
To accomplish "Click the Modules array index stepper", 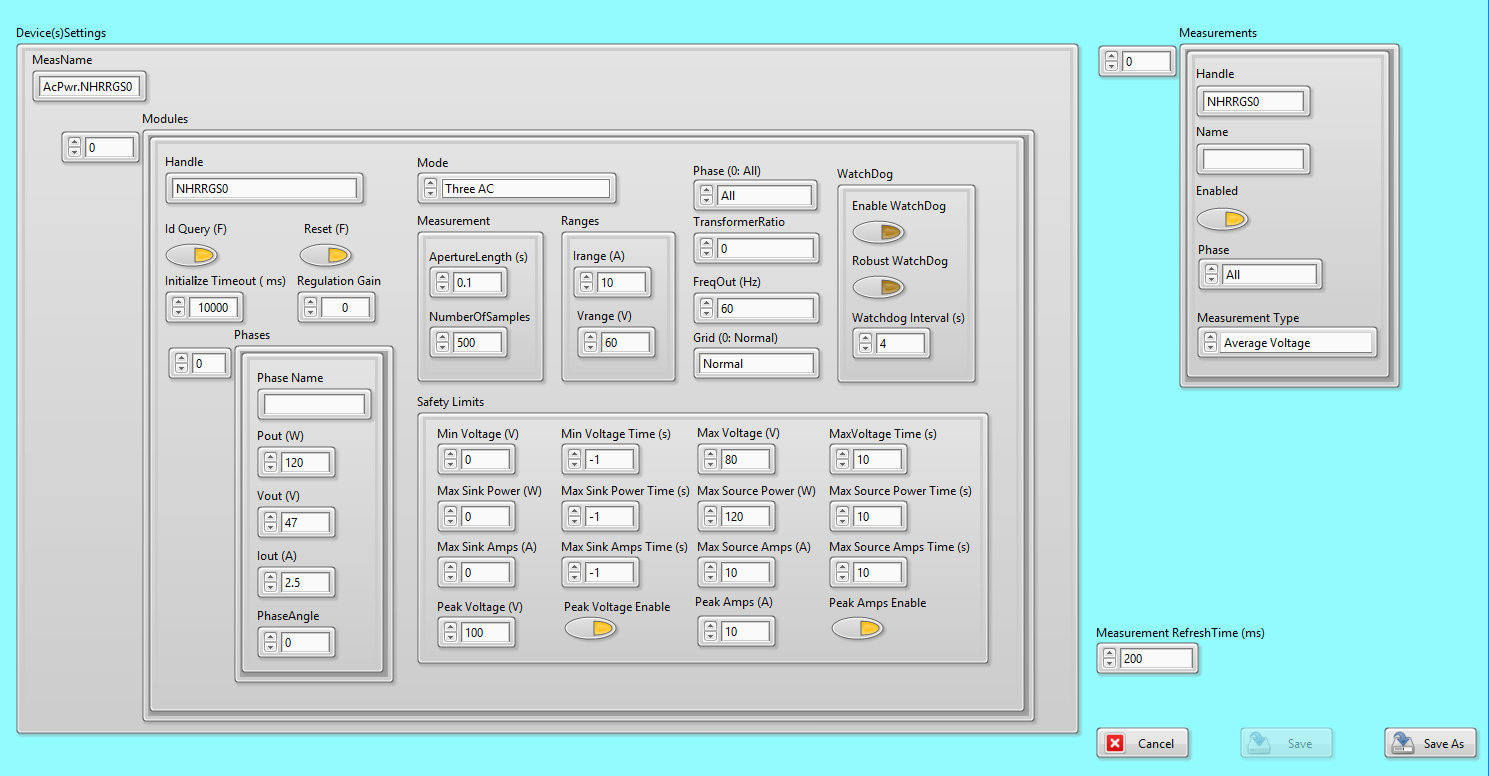I will 74,148.
